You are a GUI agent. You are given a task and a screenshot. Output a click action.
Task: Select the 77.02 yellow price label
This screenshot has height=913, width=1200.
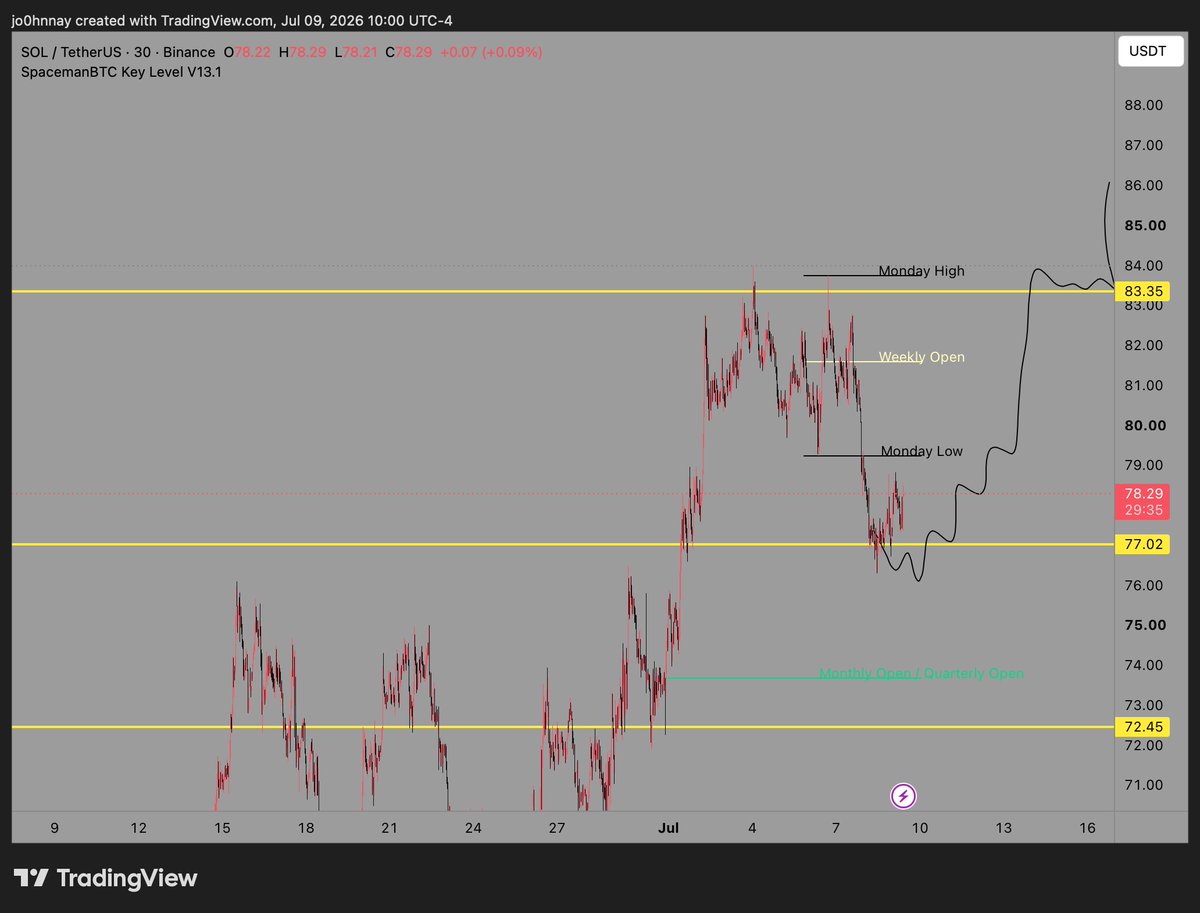(x=1142, y=544)
